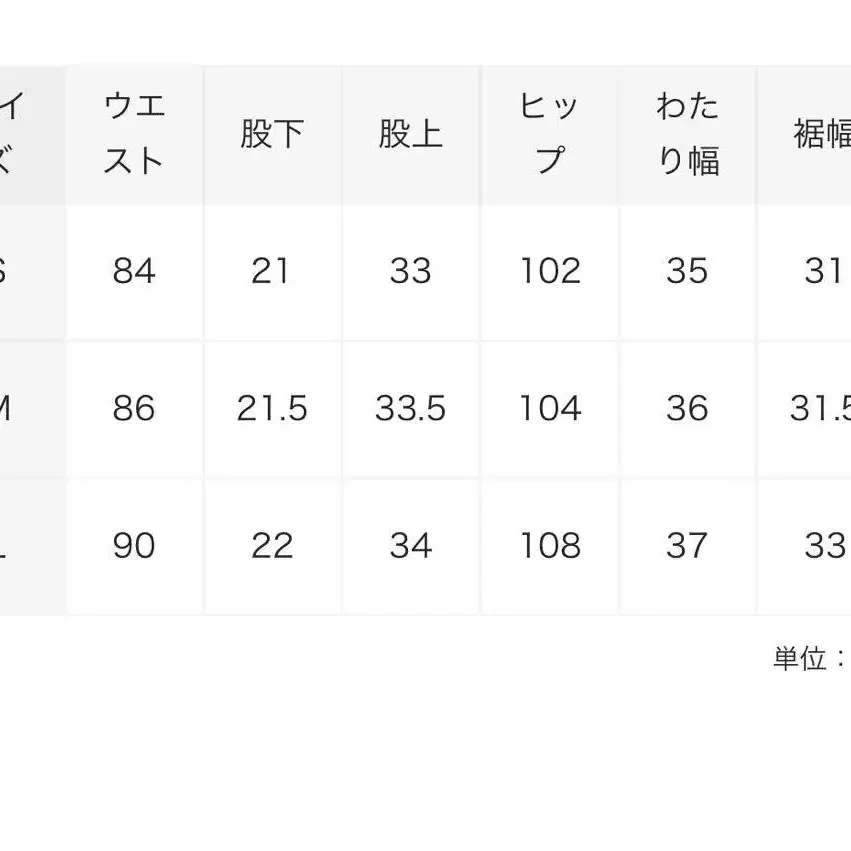Select waist value 84 cell
Screen dimensions: 851x851
click(x=134, y=271)
